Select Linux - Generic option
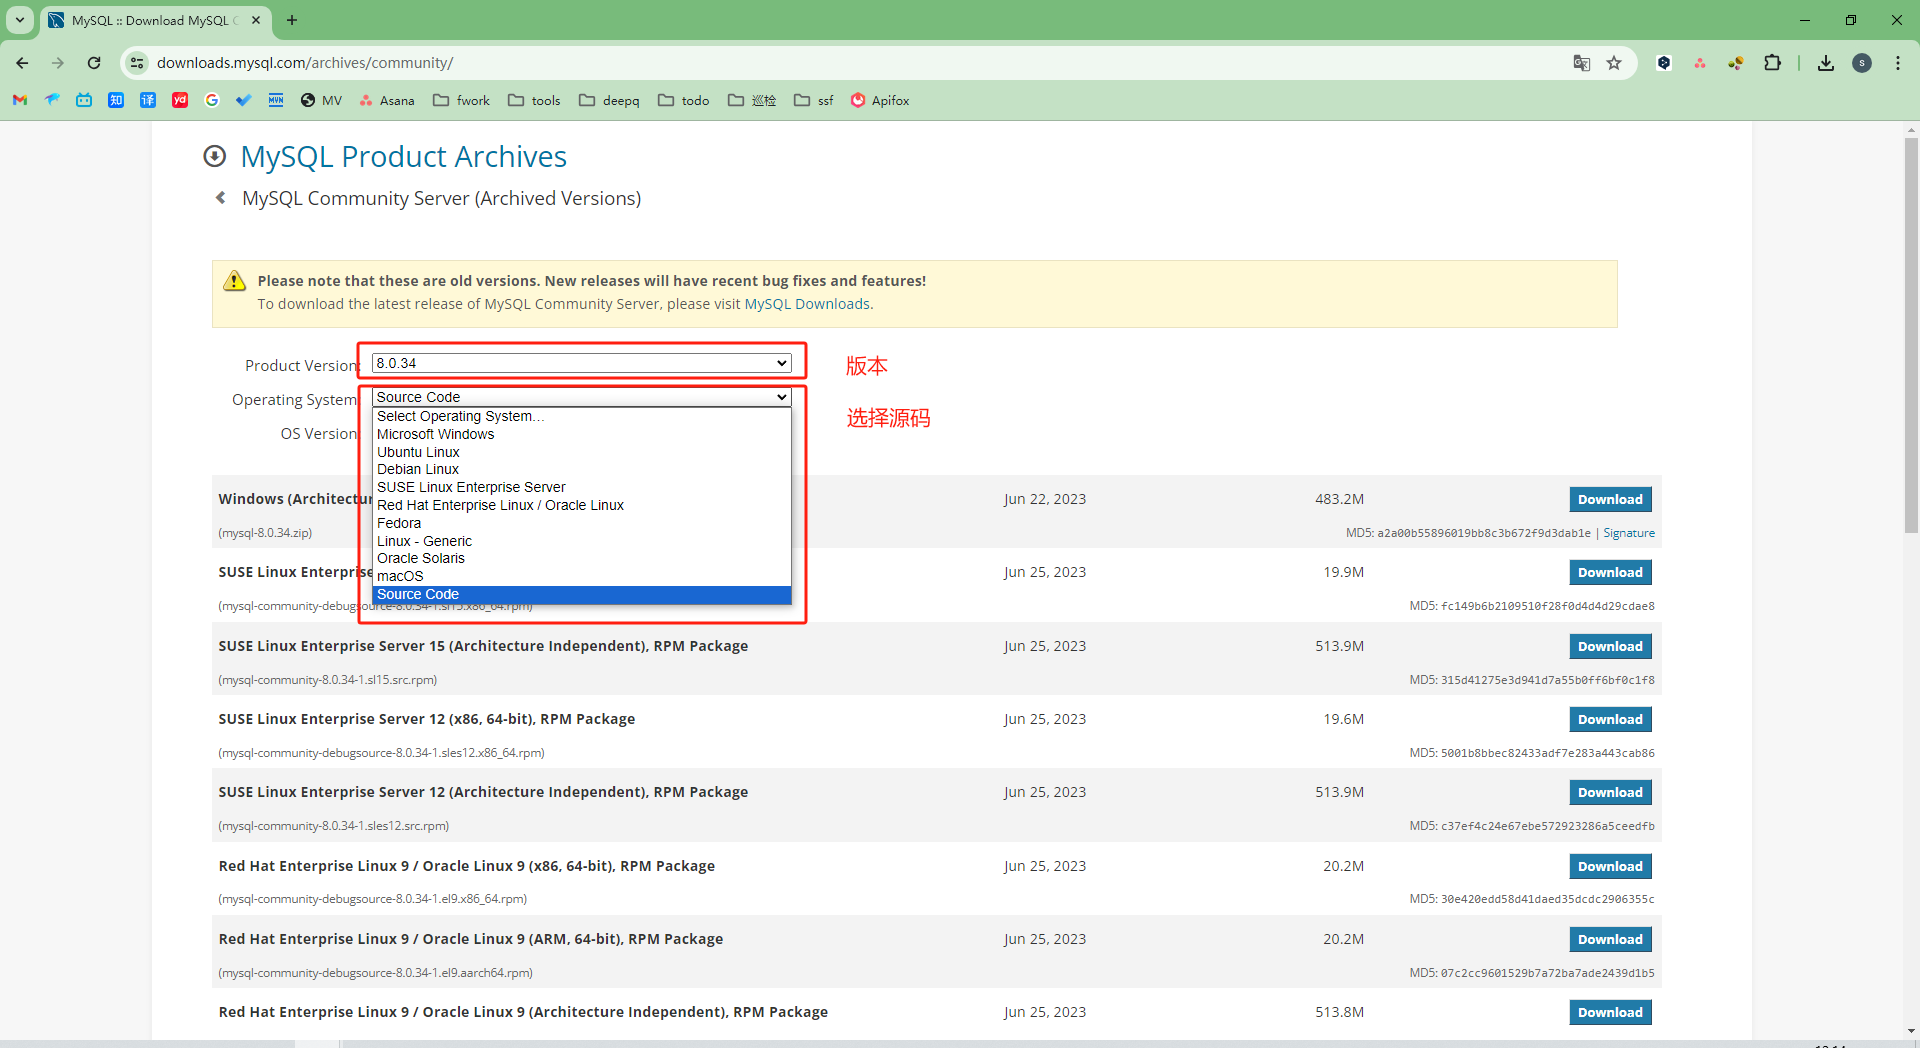This screenshot has height=1048, width=1920. [582, 541]
